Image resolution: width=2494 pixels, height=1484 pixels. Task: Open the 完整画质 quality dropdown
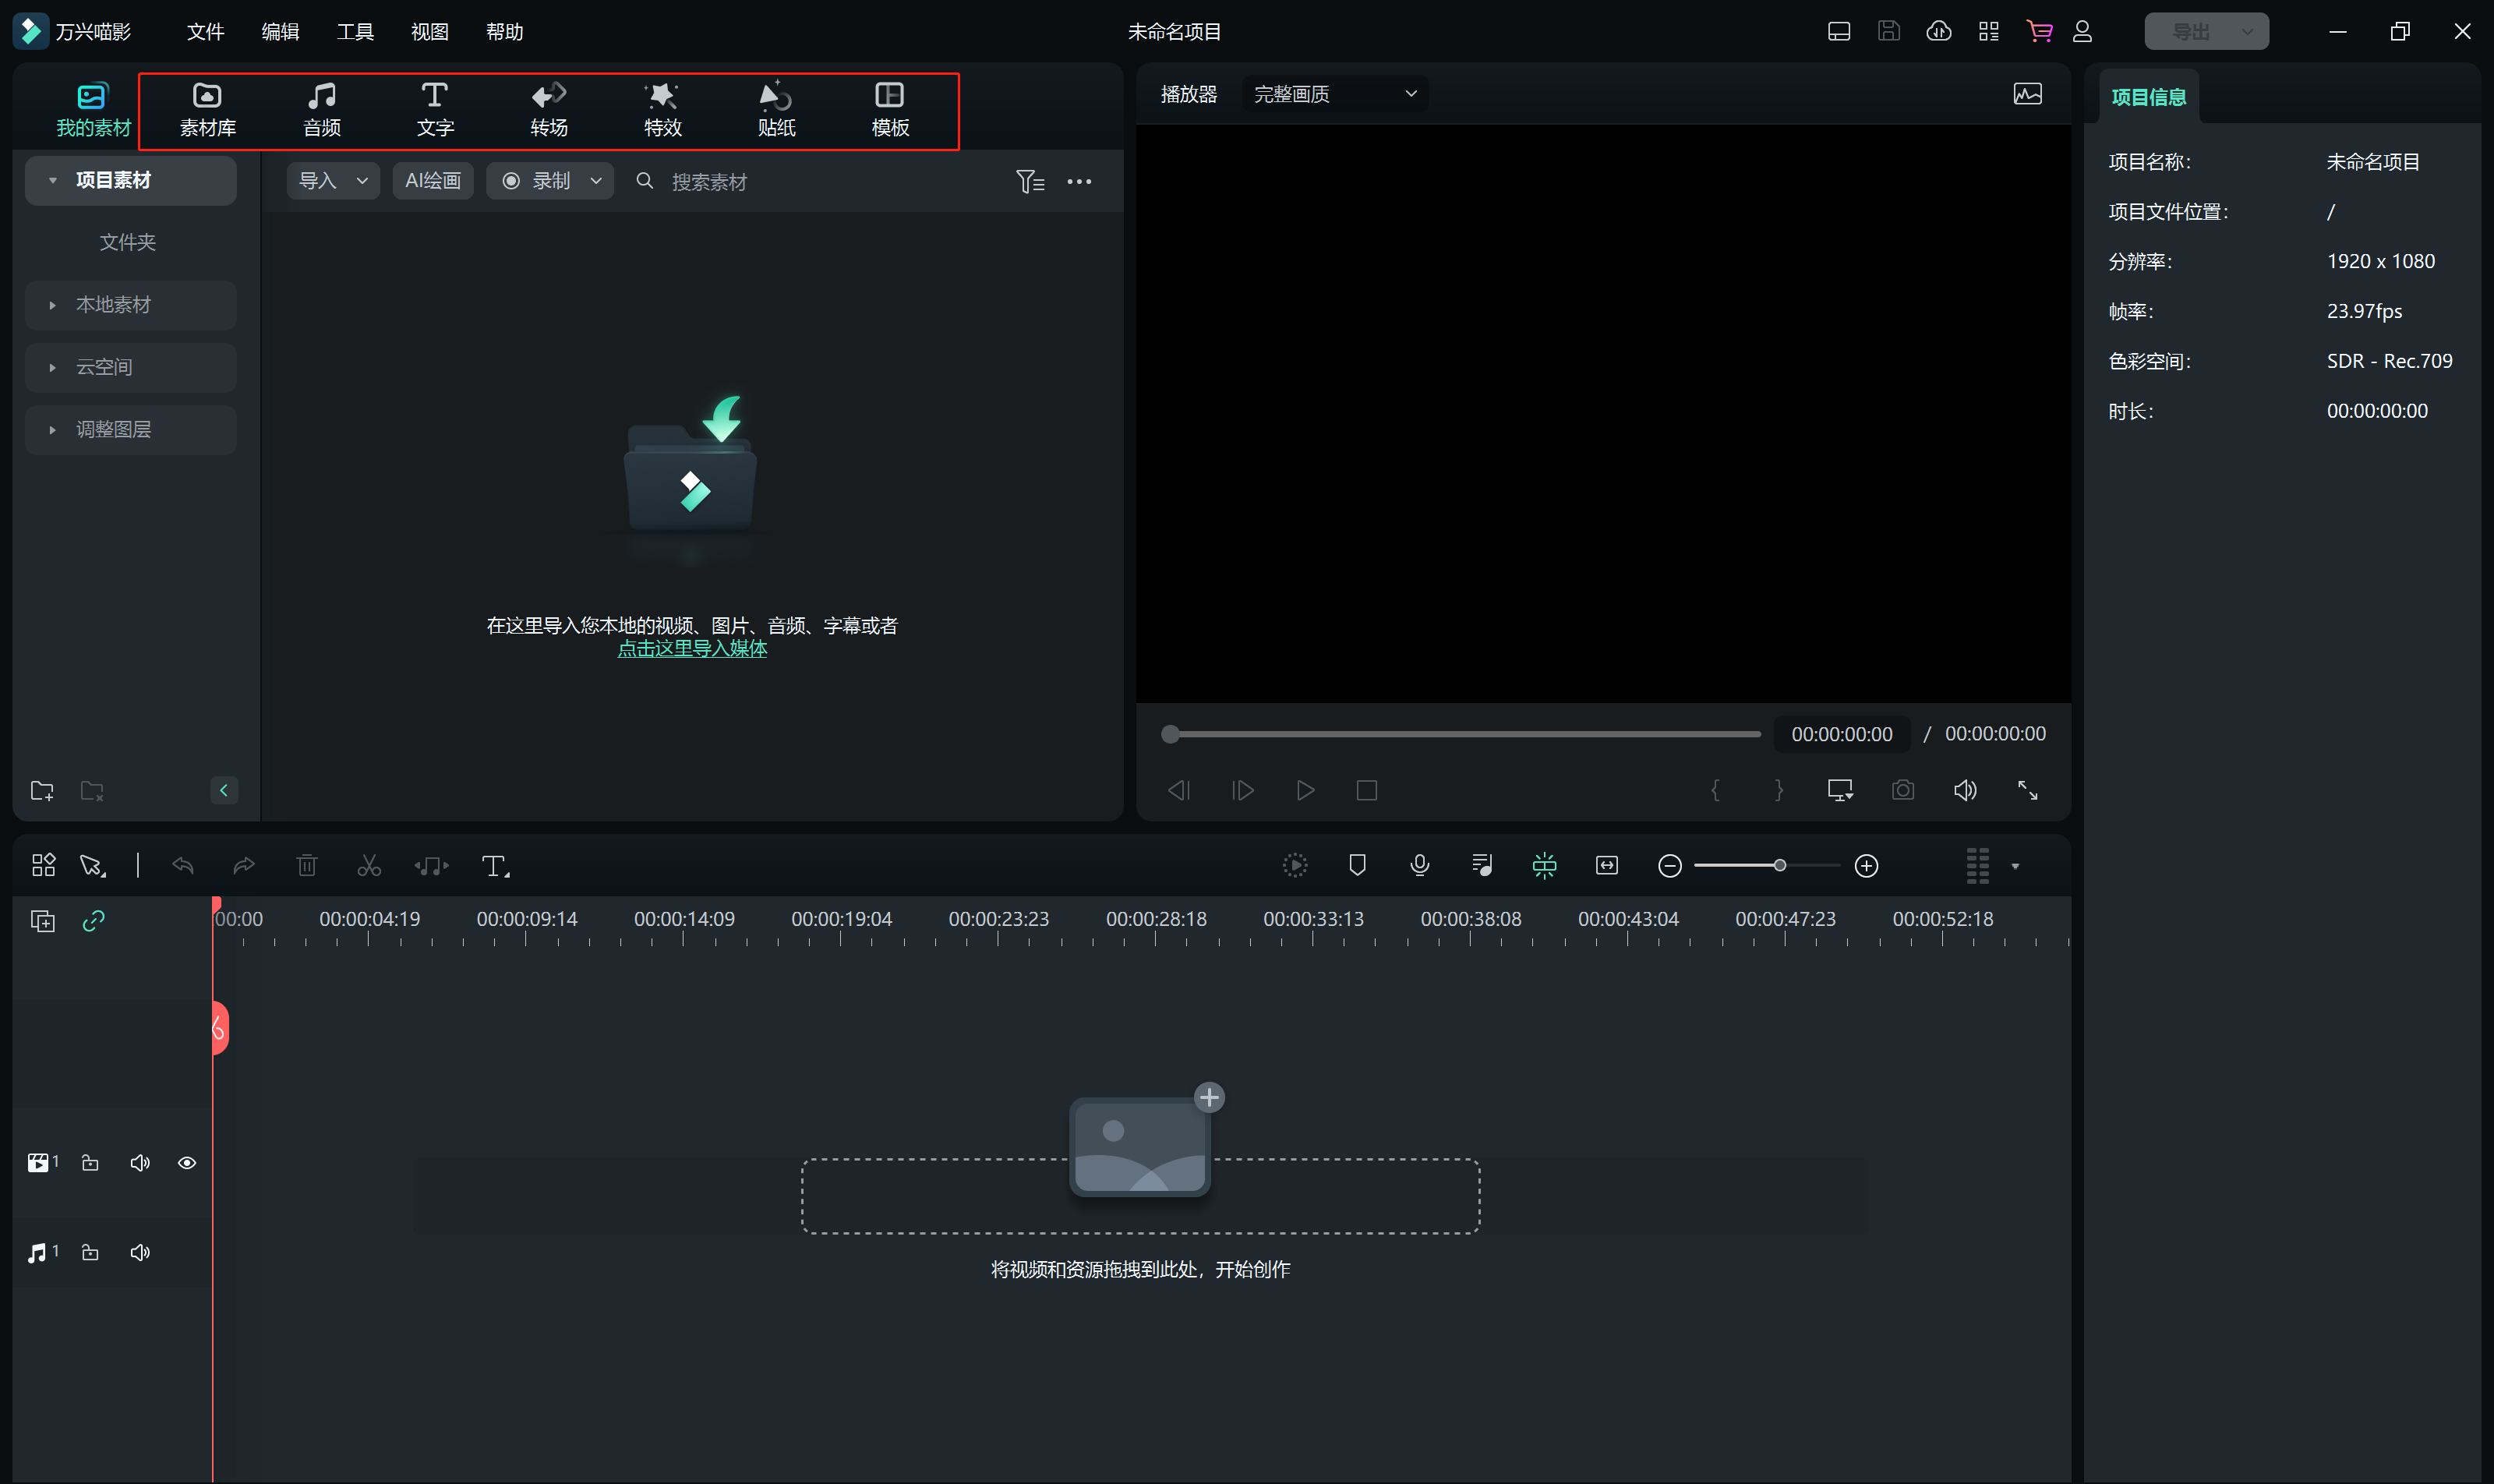(1335, 94)
